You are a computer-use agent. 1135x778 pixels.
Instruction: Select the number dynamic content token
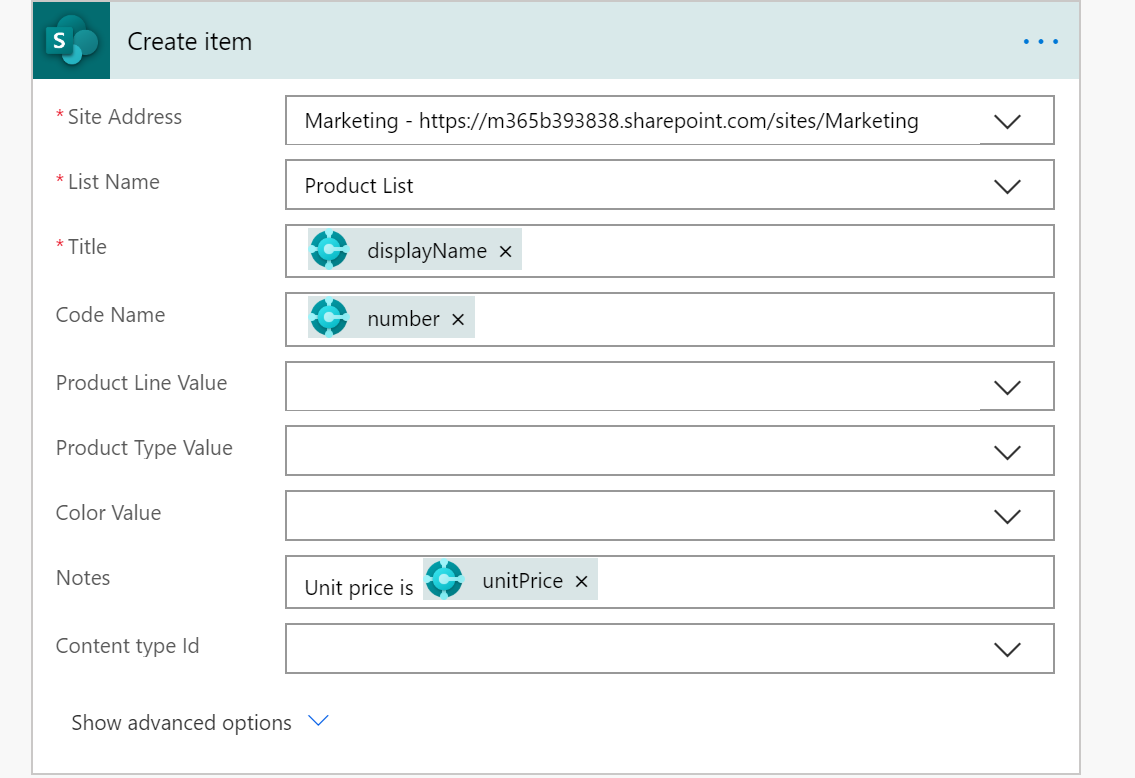[x=391, y=318]
